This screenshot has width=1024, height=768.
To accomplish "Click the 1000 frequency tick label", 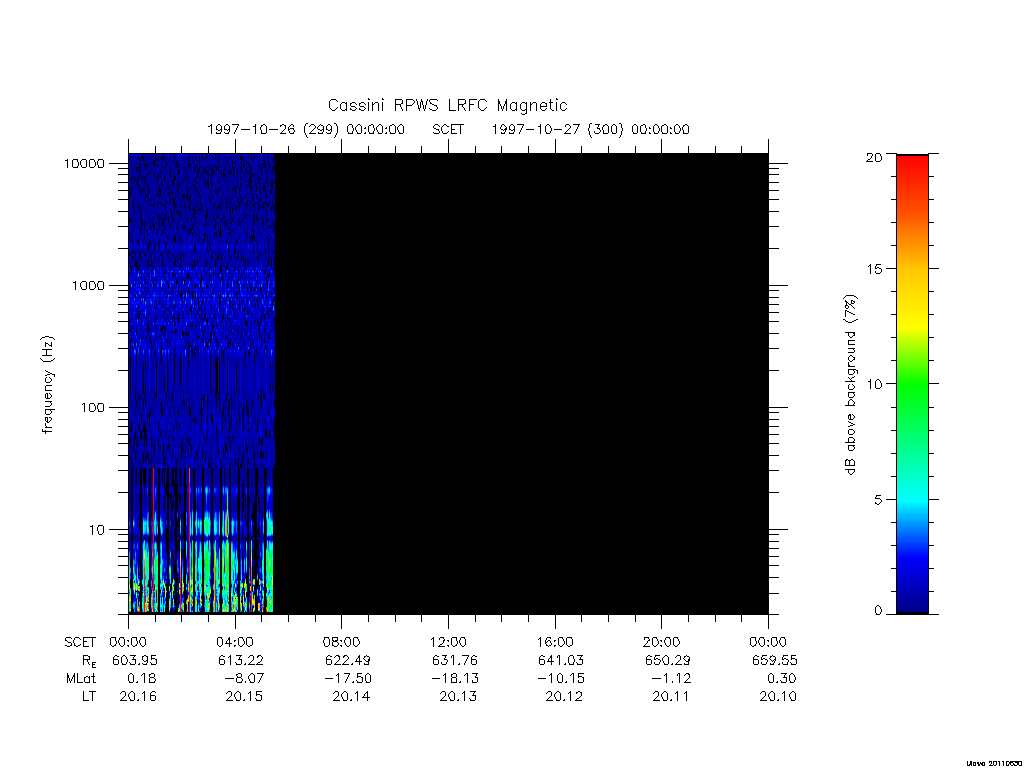I will pyautogui.click(x=88, y=285).
